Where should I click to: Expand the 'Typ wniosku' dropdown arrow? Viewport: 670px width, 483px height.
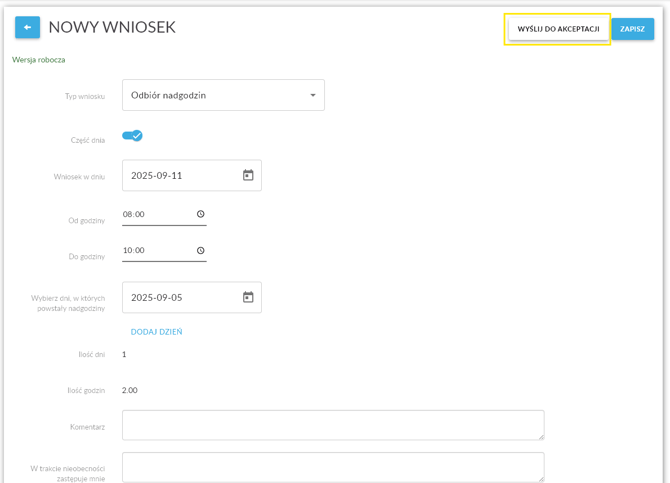(x=312, y=96)
